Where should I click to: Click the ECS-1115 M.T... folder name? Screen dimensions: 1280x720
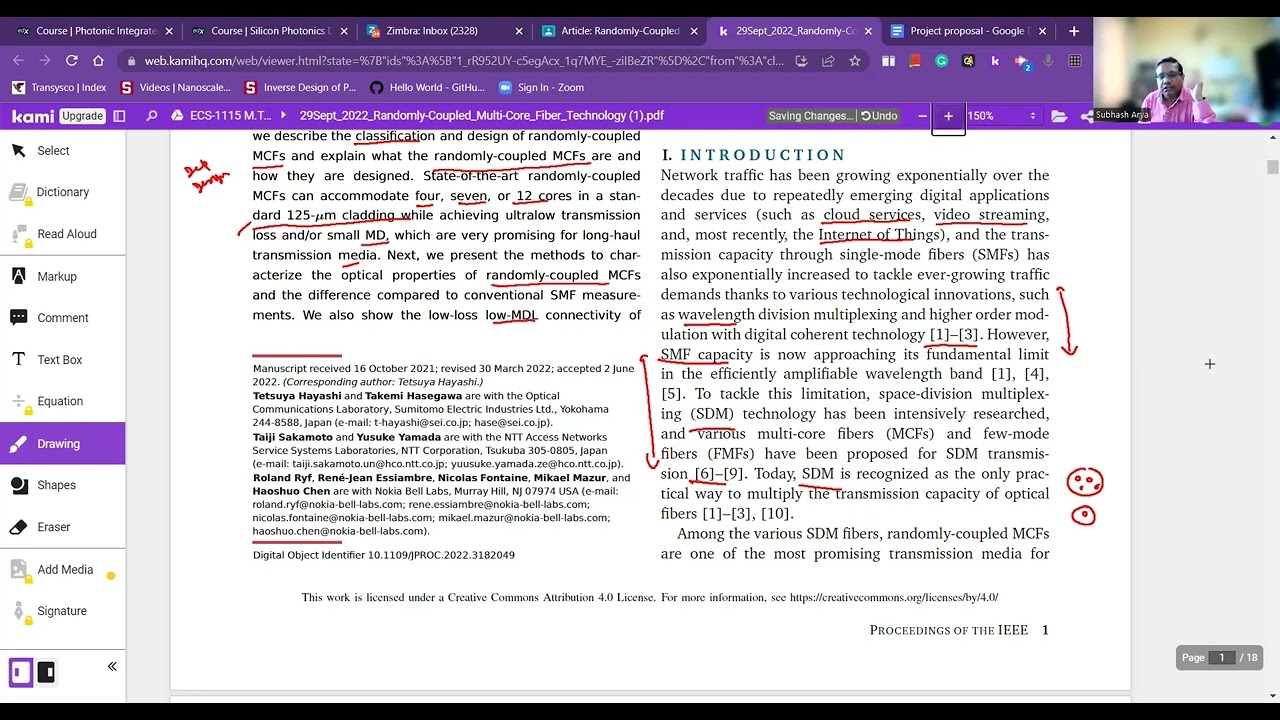230,116
